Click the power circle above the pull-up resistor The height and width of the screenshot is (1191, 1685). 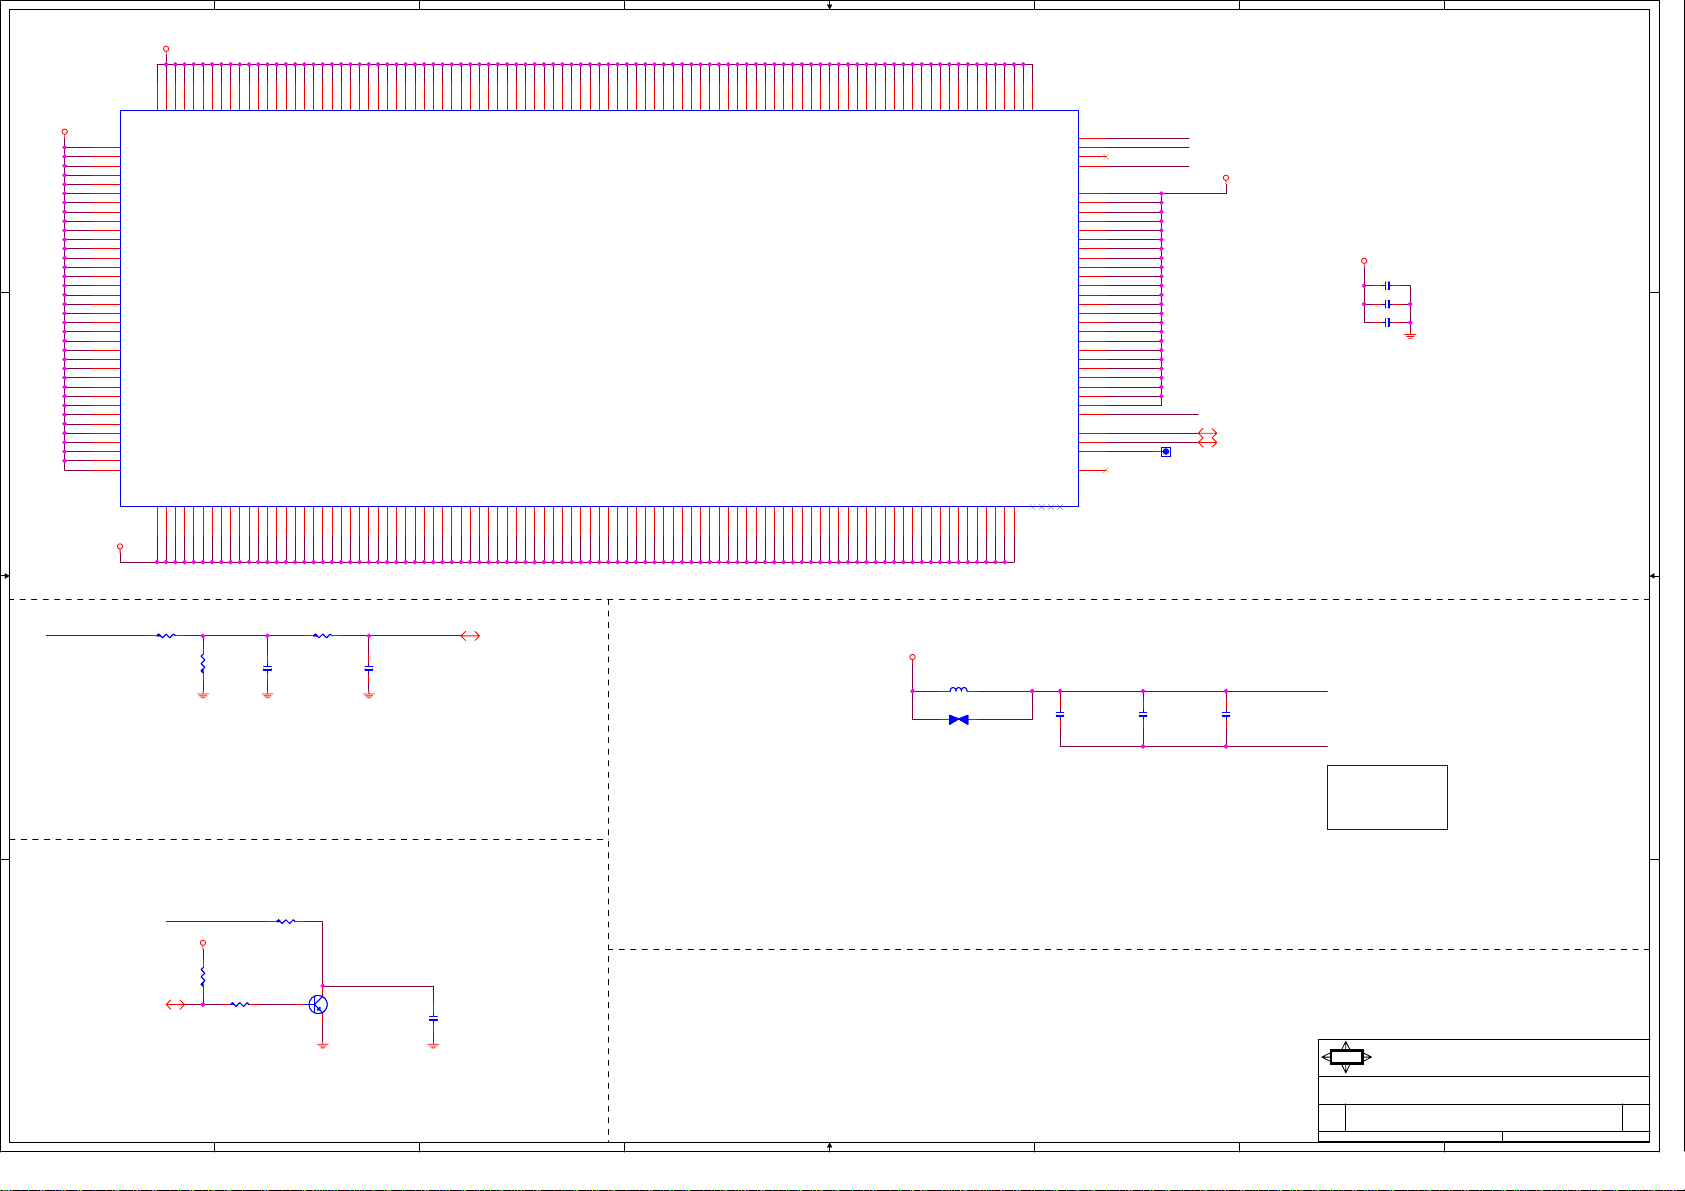tap(203, 943)
